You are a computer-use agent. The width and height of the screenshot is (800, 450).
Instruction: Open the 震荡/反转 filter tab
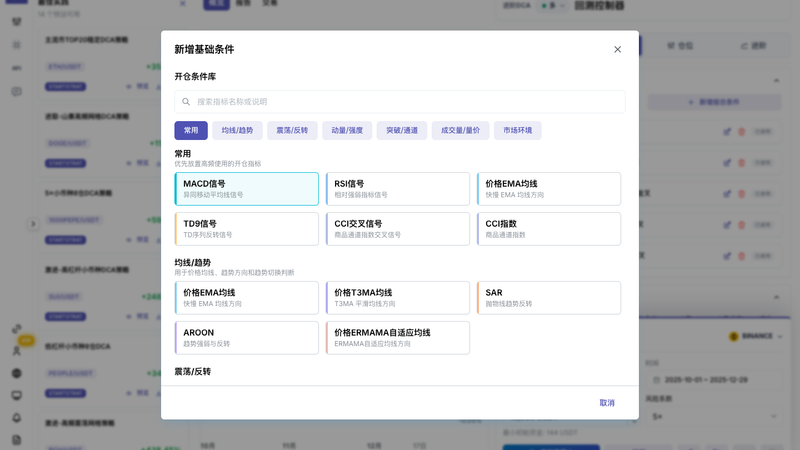point(292,131)
